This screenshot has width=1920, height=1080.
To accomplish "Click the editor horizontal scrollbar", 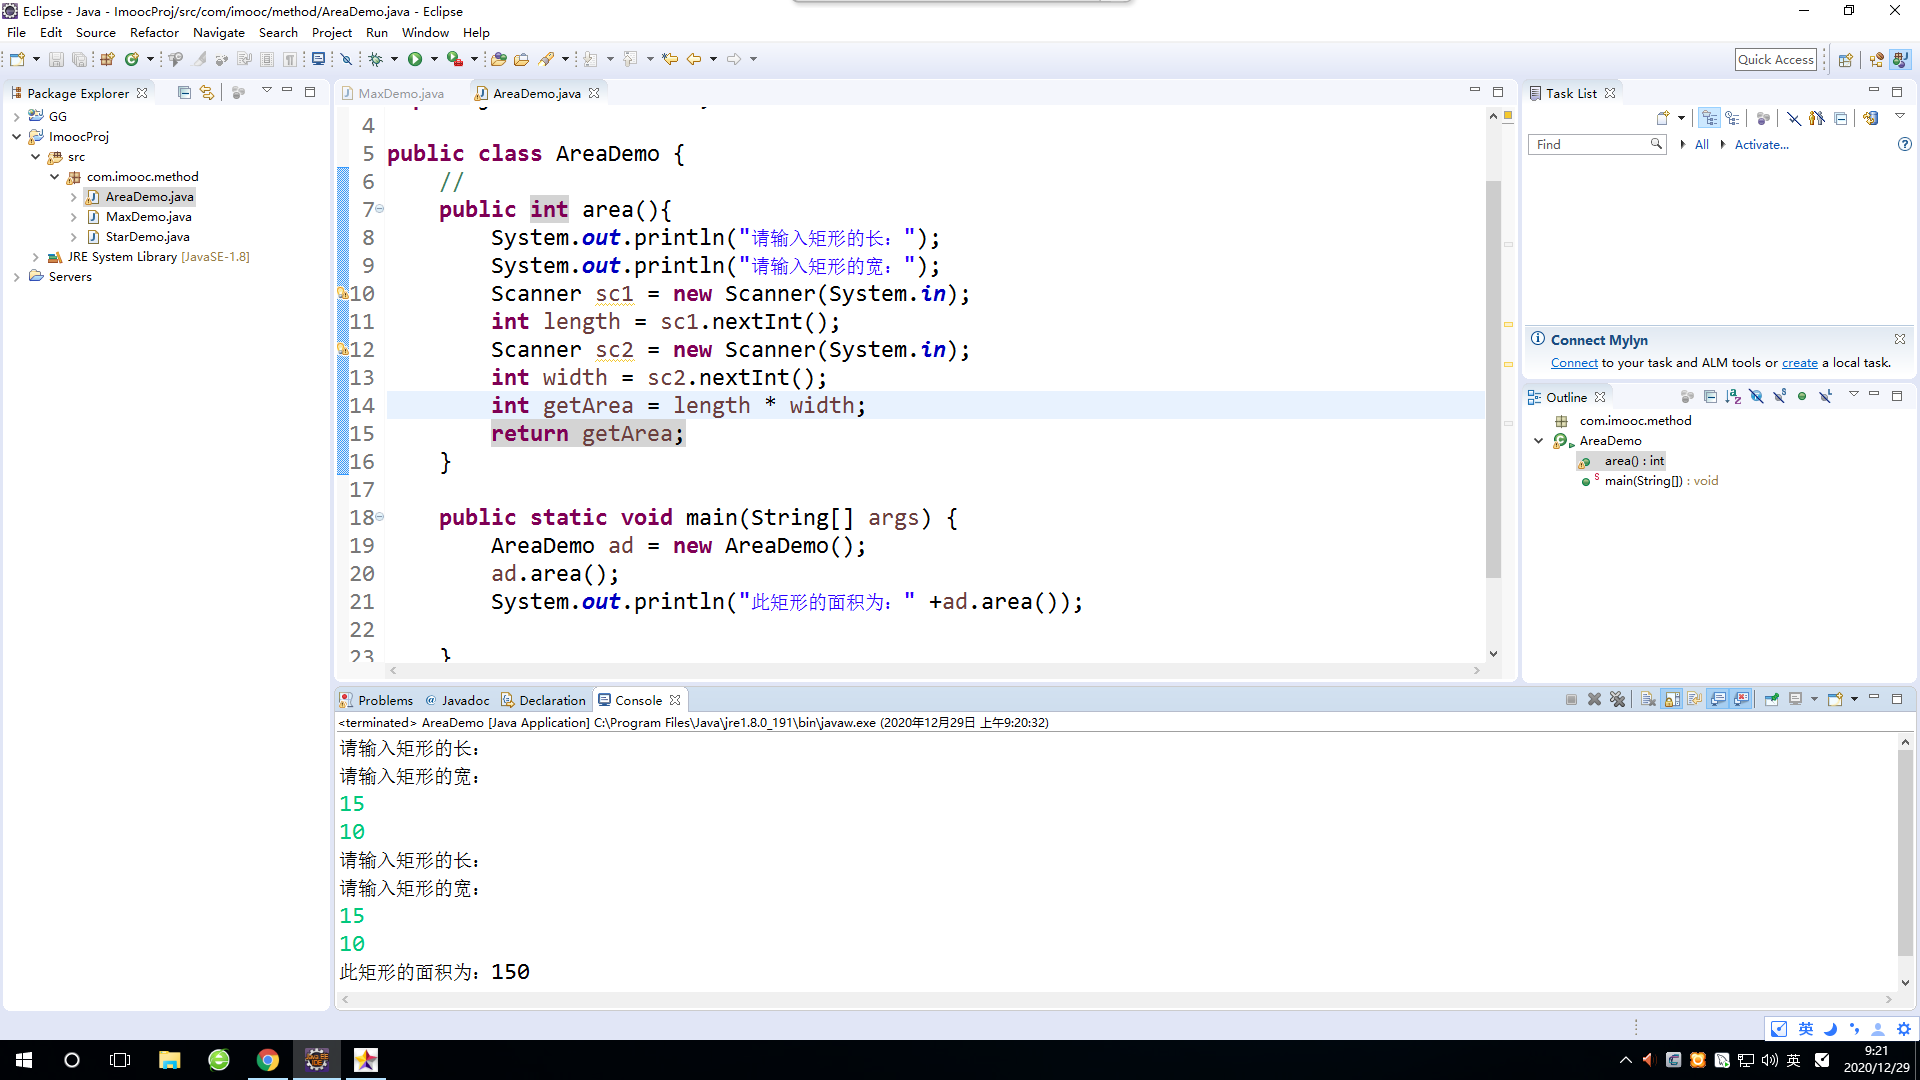I will [x=935, y=671].
